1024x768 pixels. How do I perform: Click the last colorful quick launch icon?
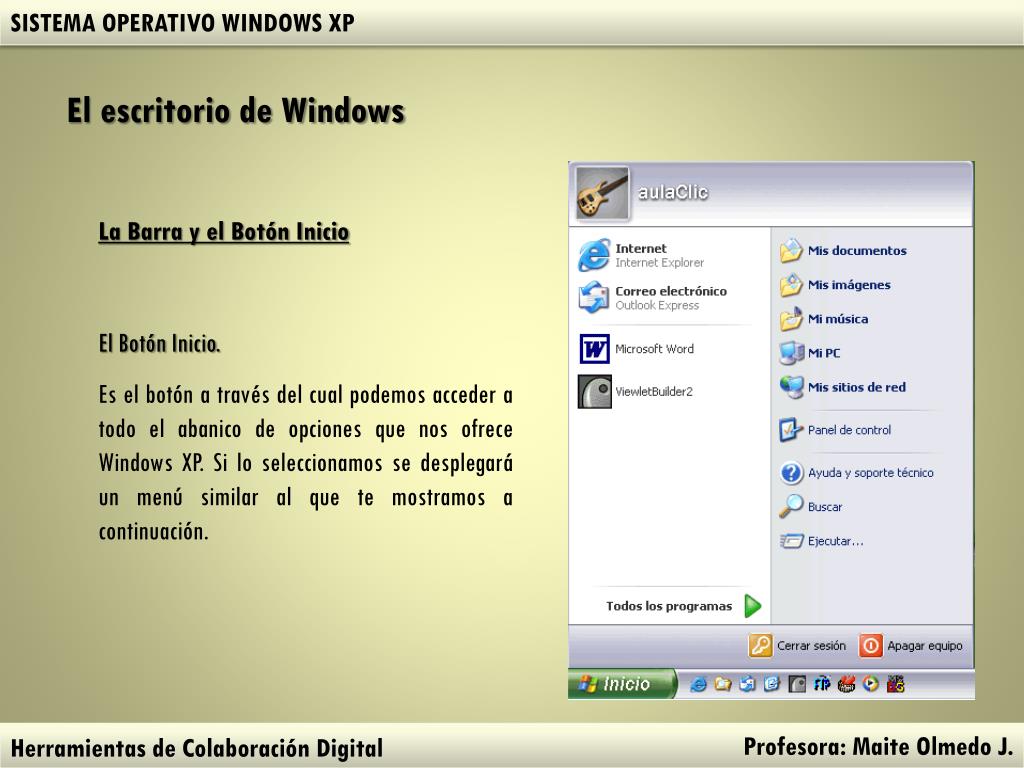coord(895,684)
